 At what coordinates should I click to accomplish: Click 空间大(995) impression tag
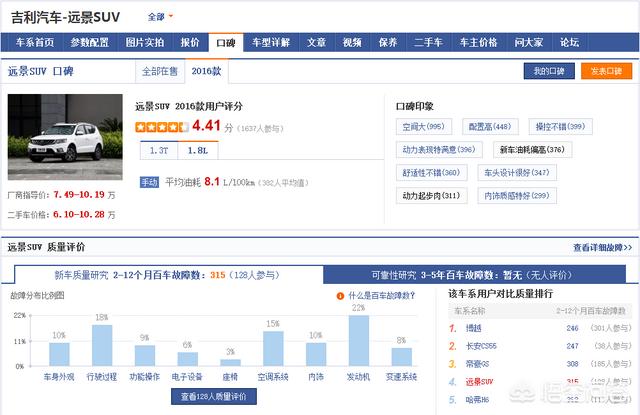pyautogui.click(x=424, y=126)
